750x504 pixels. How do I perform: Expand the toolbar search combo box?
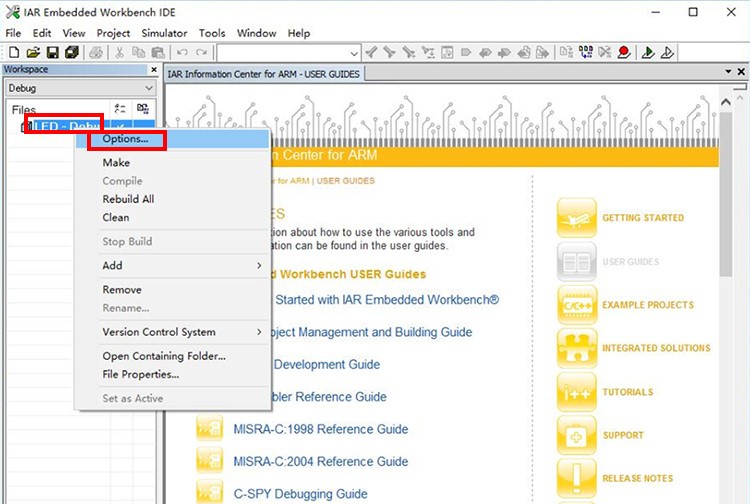(x=354, y=53)
